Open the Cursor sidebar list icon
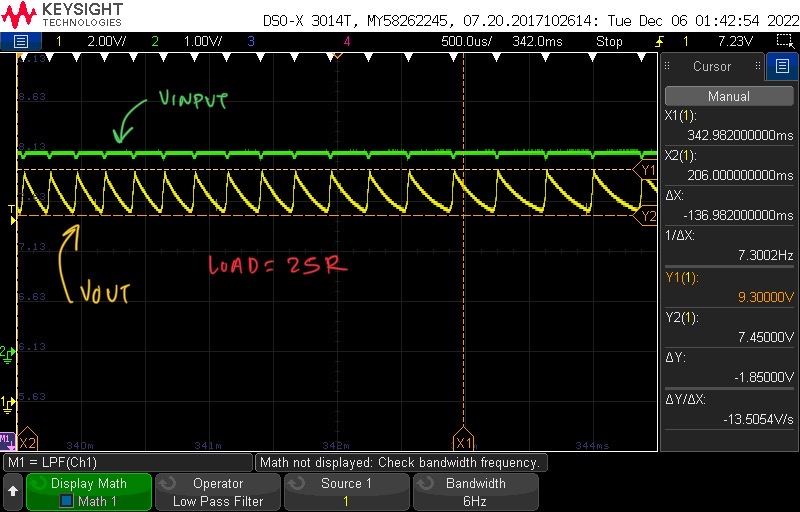 pyautogui.click(x=782, y=66)
